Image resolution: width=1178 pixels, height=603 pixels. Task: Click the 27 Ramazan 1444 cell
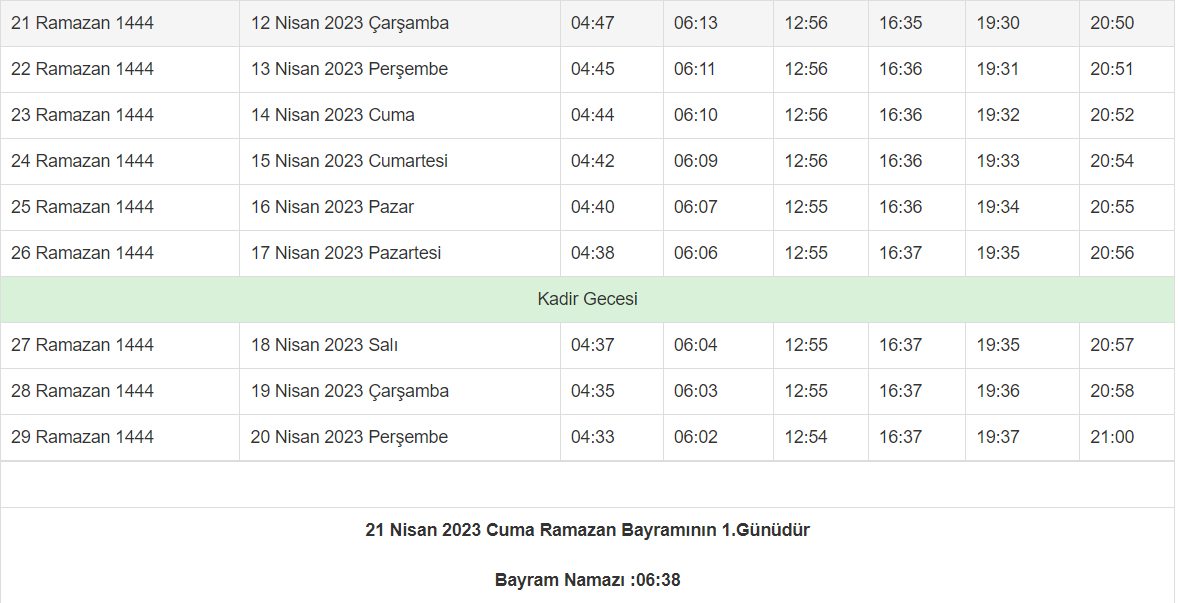(x=82, y=345)
